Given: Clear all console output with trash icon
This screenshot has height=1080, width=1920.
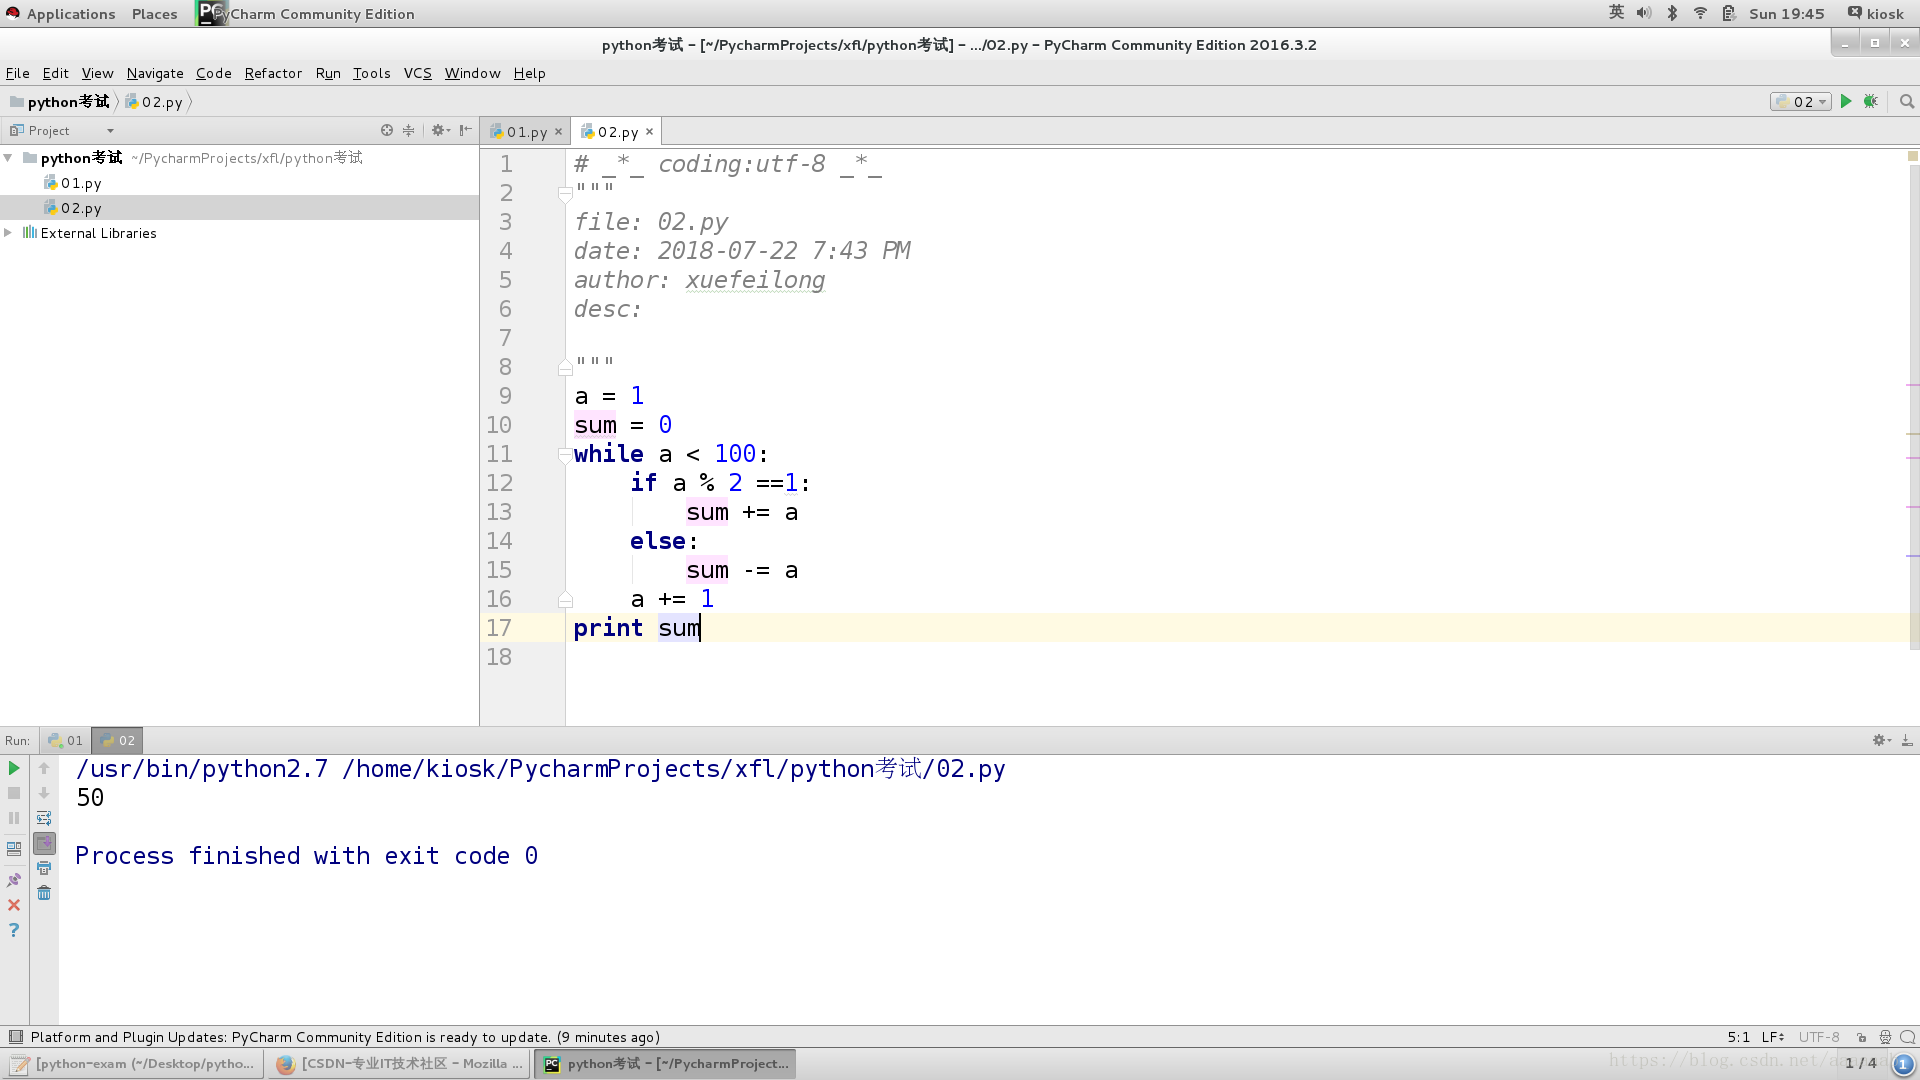Looking at the screenshot, I should pyautogui.click(x=44, y=893).
